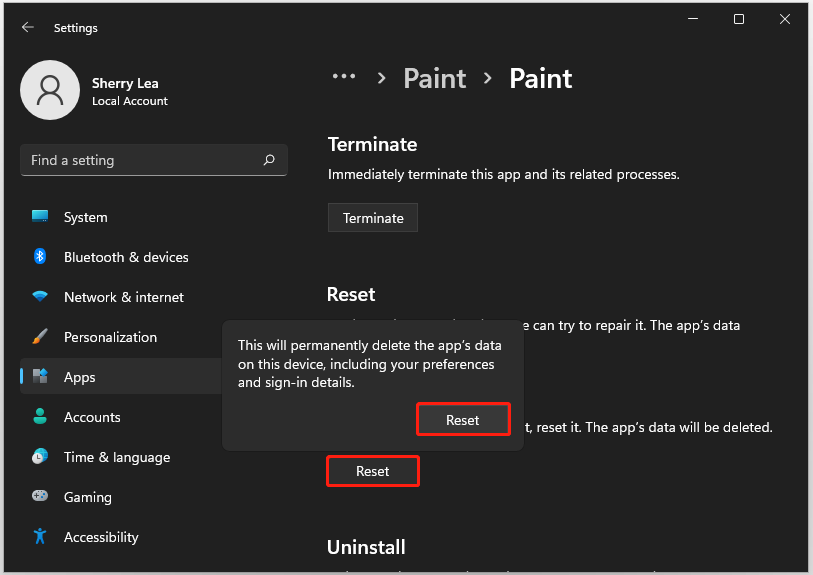Click the Accessibility figure icon
This screenshot has width=813, height=575.
point(40,536)
